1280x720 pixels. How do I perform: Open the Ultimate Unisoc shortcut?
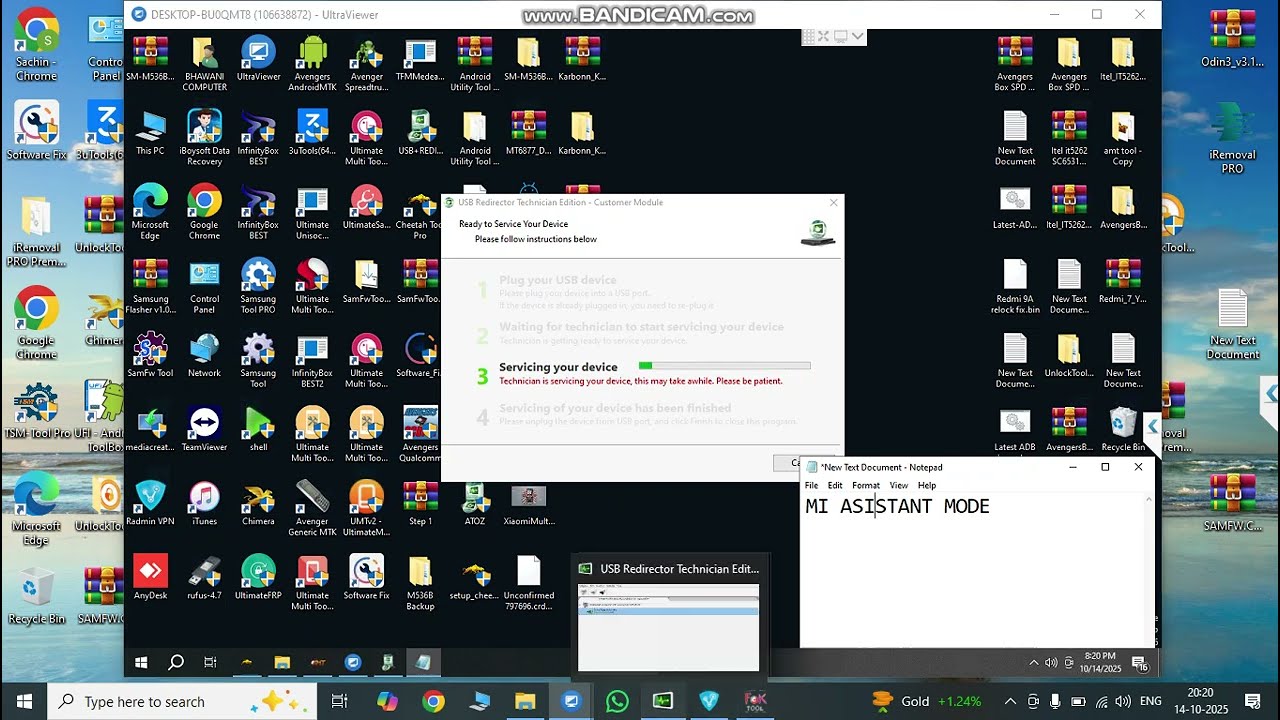click(x=312, y=212)
